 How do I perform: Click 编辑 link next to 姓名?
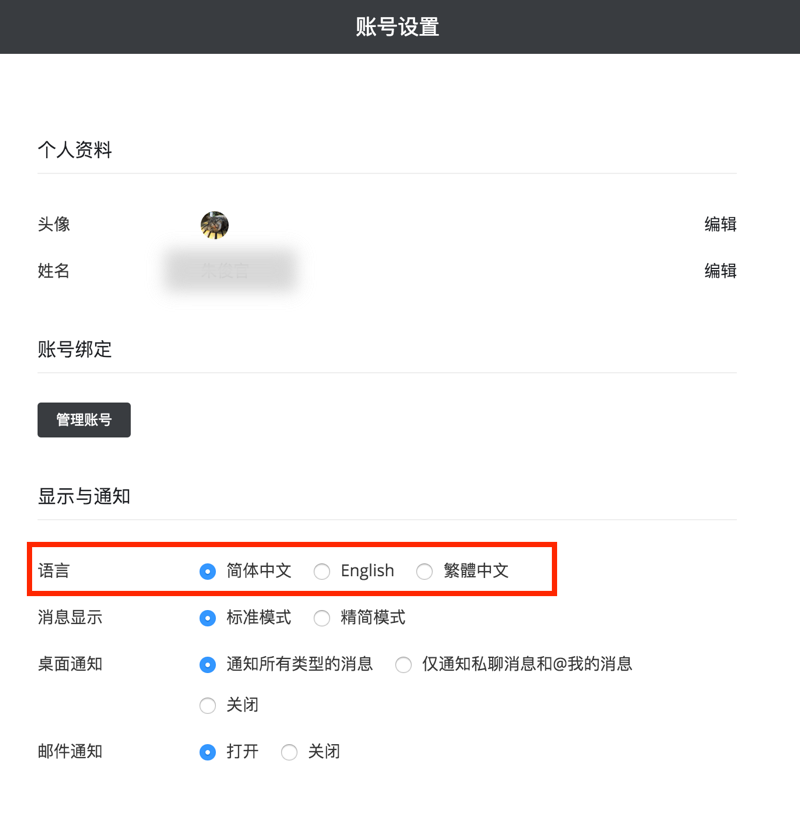coord(720,271)
